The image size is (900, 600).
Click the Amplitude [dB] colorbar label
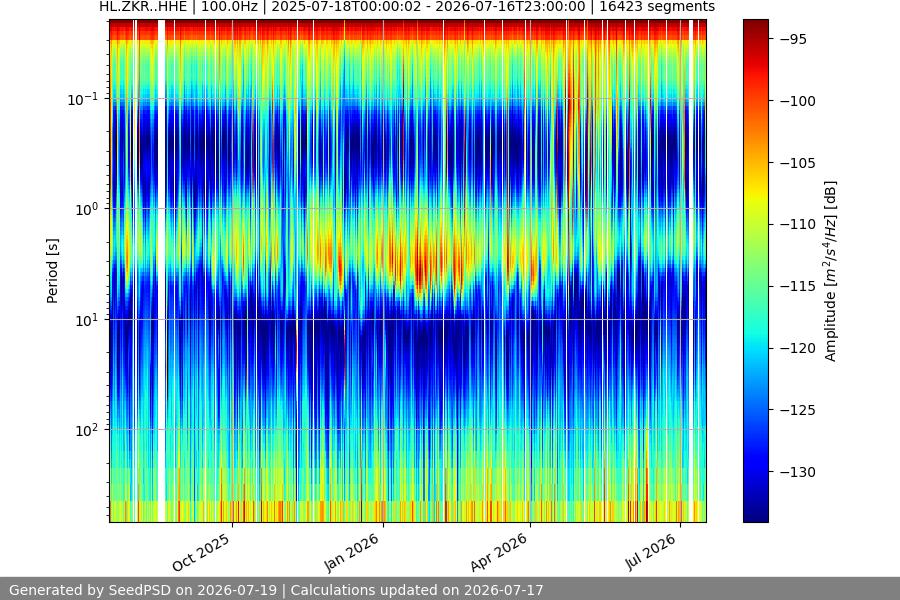[x=830, y=271]
